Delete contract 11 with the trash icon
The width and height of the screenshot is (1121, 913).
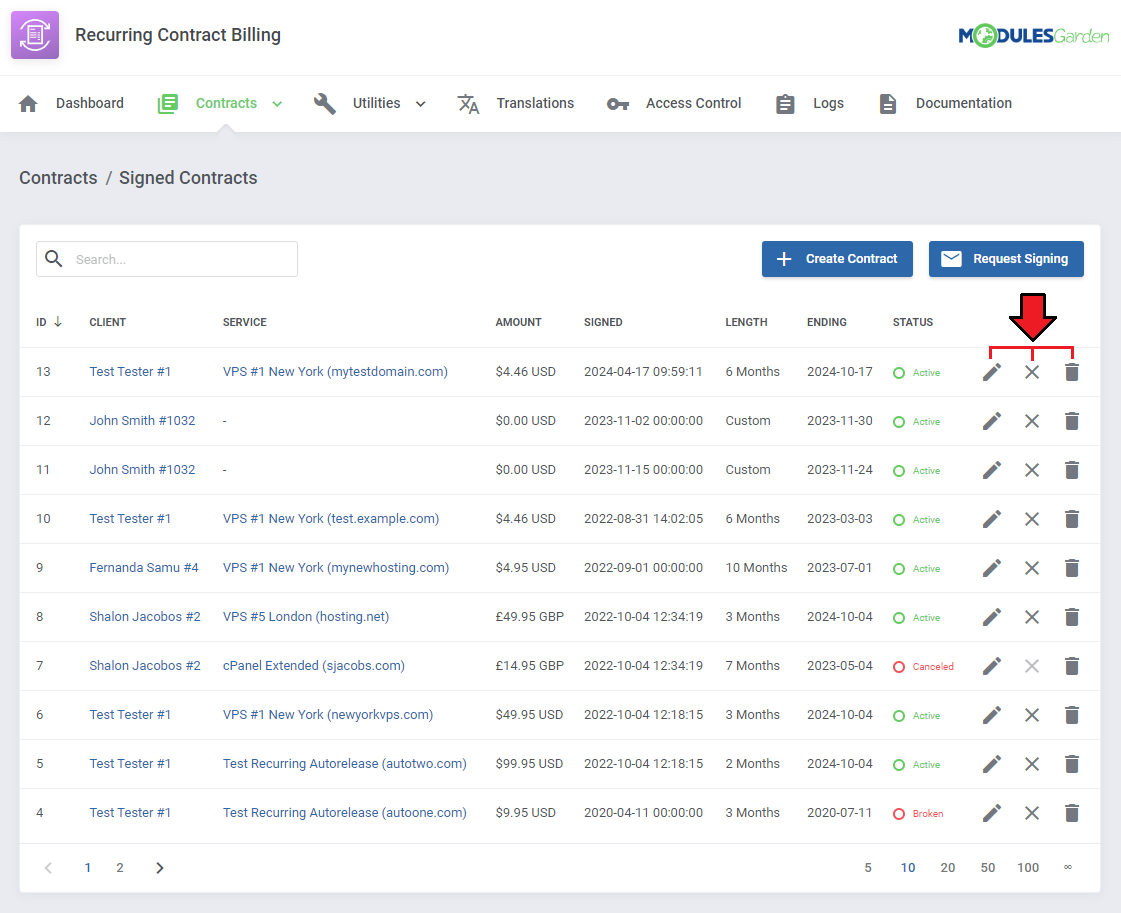[1072, 470]
